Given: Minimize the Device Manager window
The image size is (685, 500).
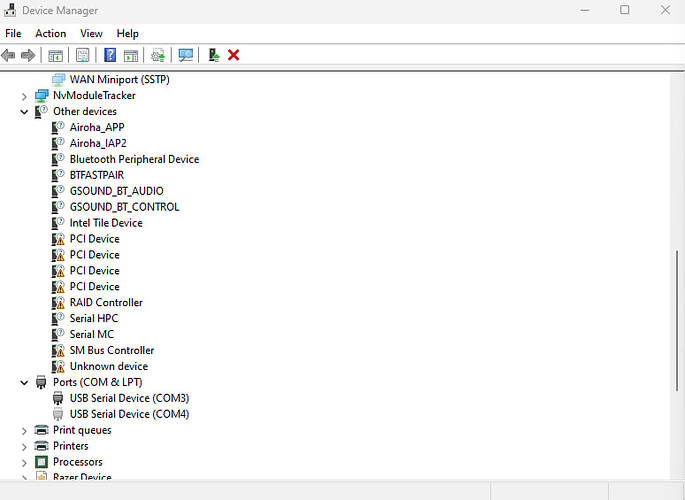Looking at the screenshot, I should (585, 10).
